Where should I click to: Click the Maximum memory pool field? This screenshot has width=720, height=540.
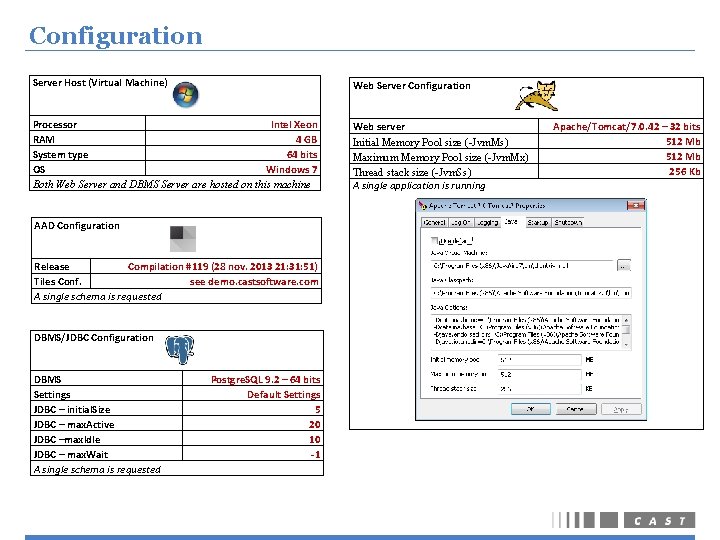pyautogui.click(x=540, y=374)
